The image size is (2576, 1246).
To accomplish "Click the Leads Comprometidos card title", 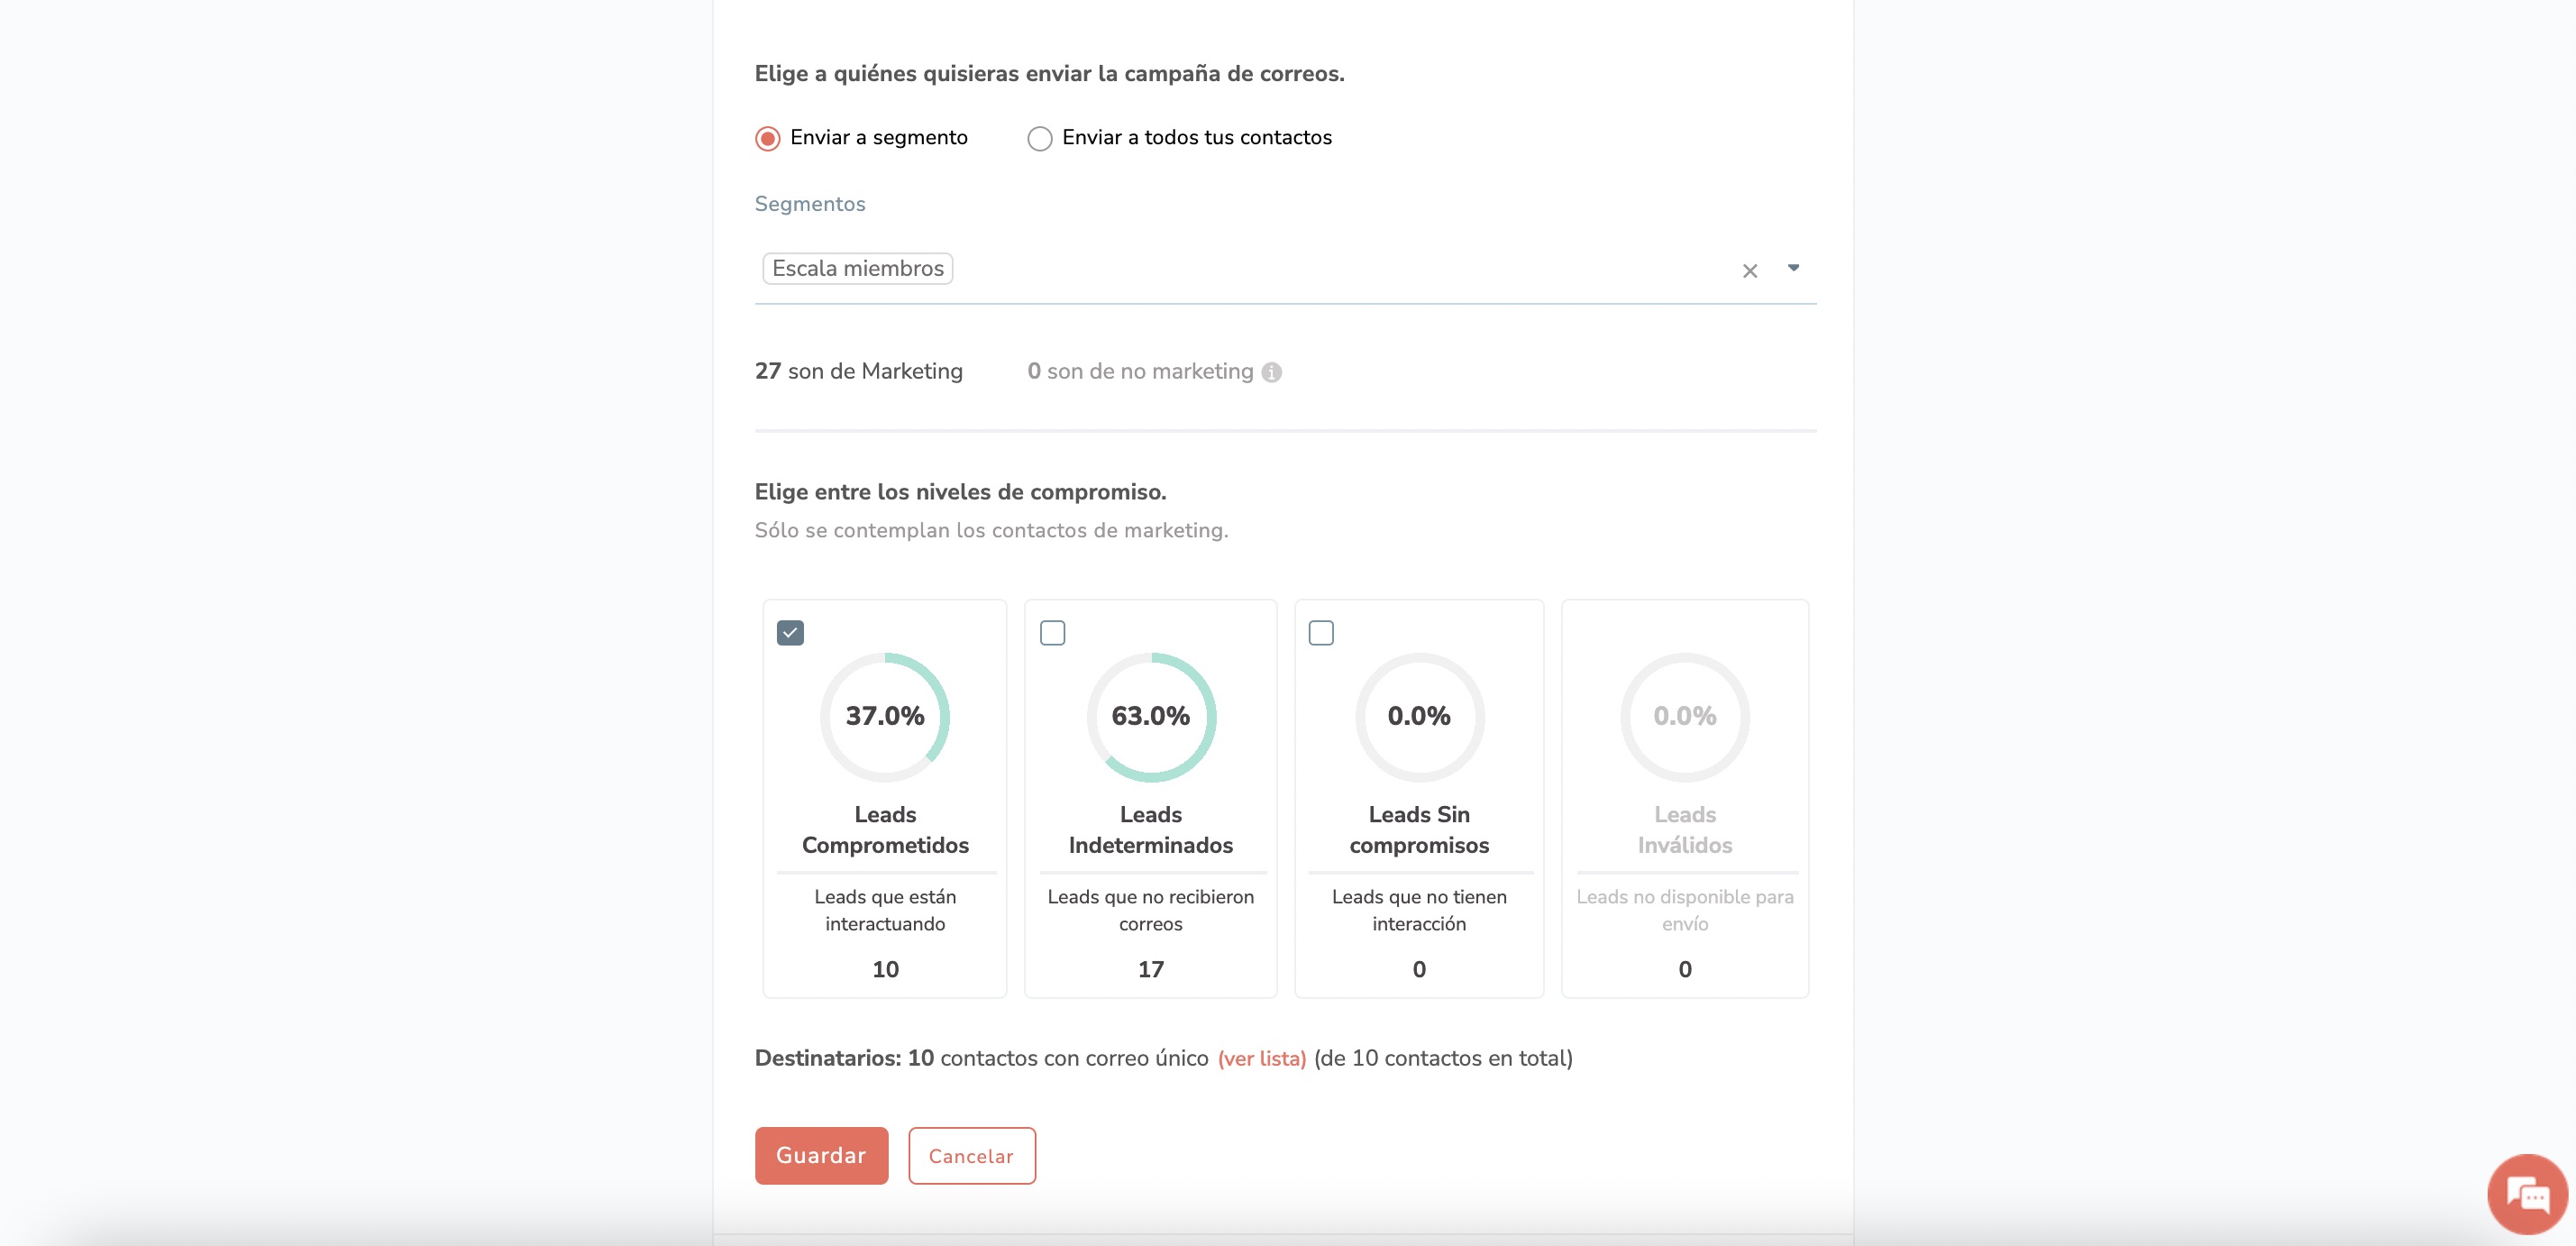I will click(884, 830).
